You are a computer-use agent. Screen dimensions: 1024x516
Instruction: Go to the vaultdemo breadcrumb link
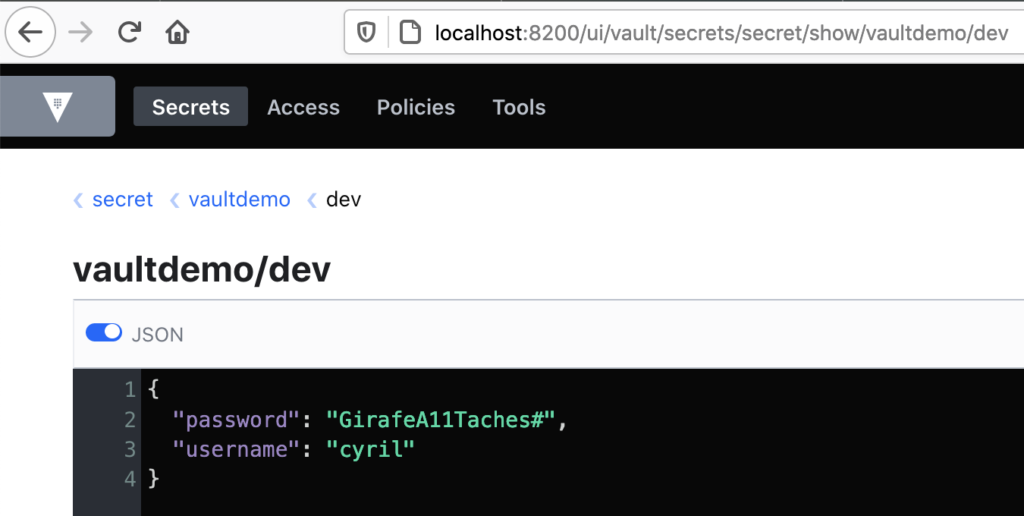(x=240, y=199)
